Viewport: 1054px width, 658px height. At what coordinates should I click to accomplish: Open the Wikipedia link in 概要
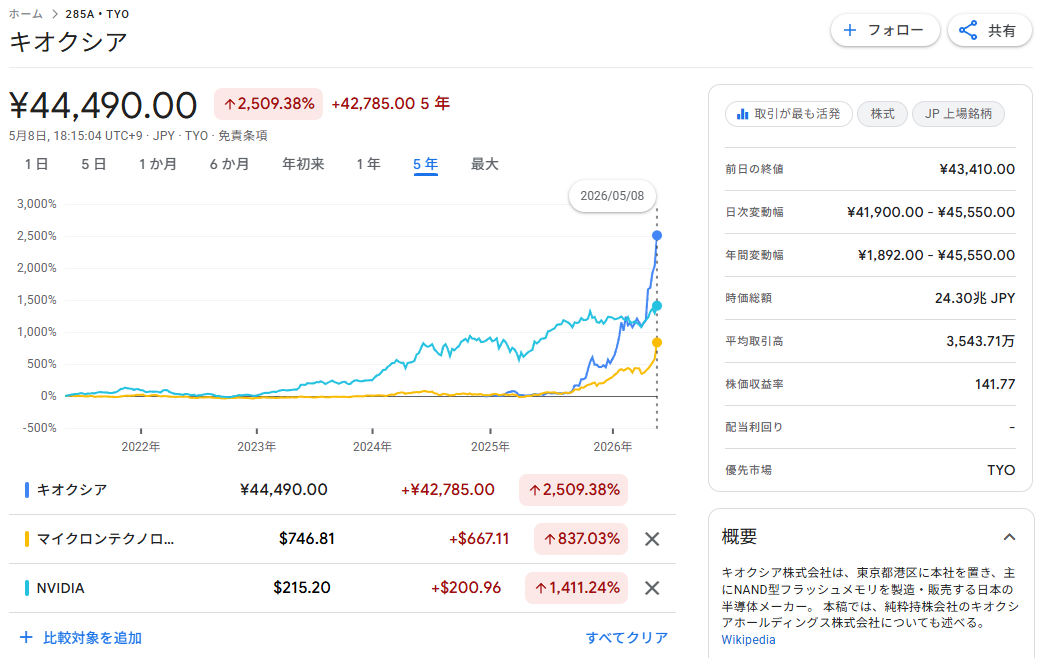coord(748,640)
